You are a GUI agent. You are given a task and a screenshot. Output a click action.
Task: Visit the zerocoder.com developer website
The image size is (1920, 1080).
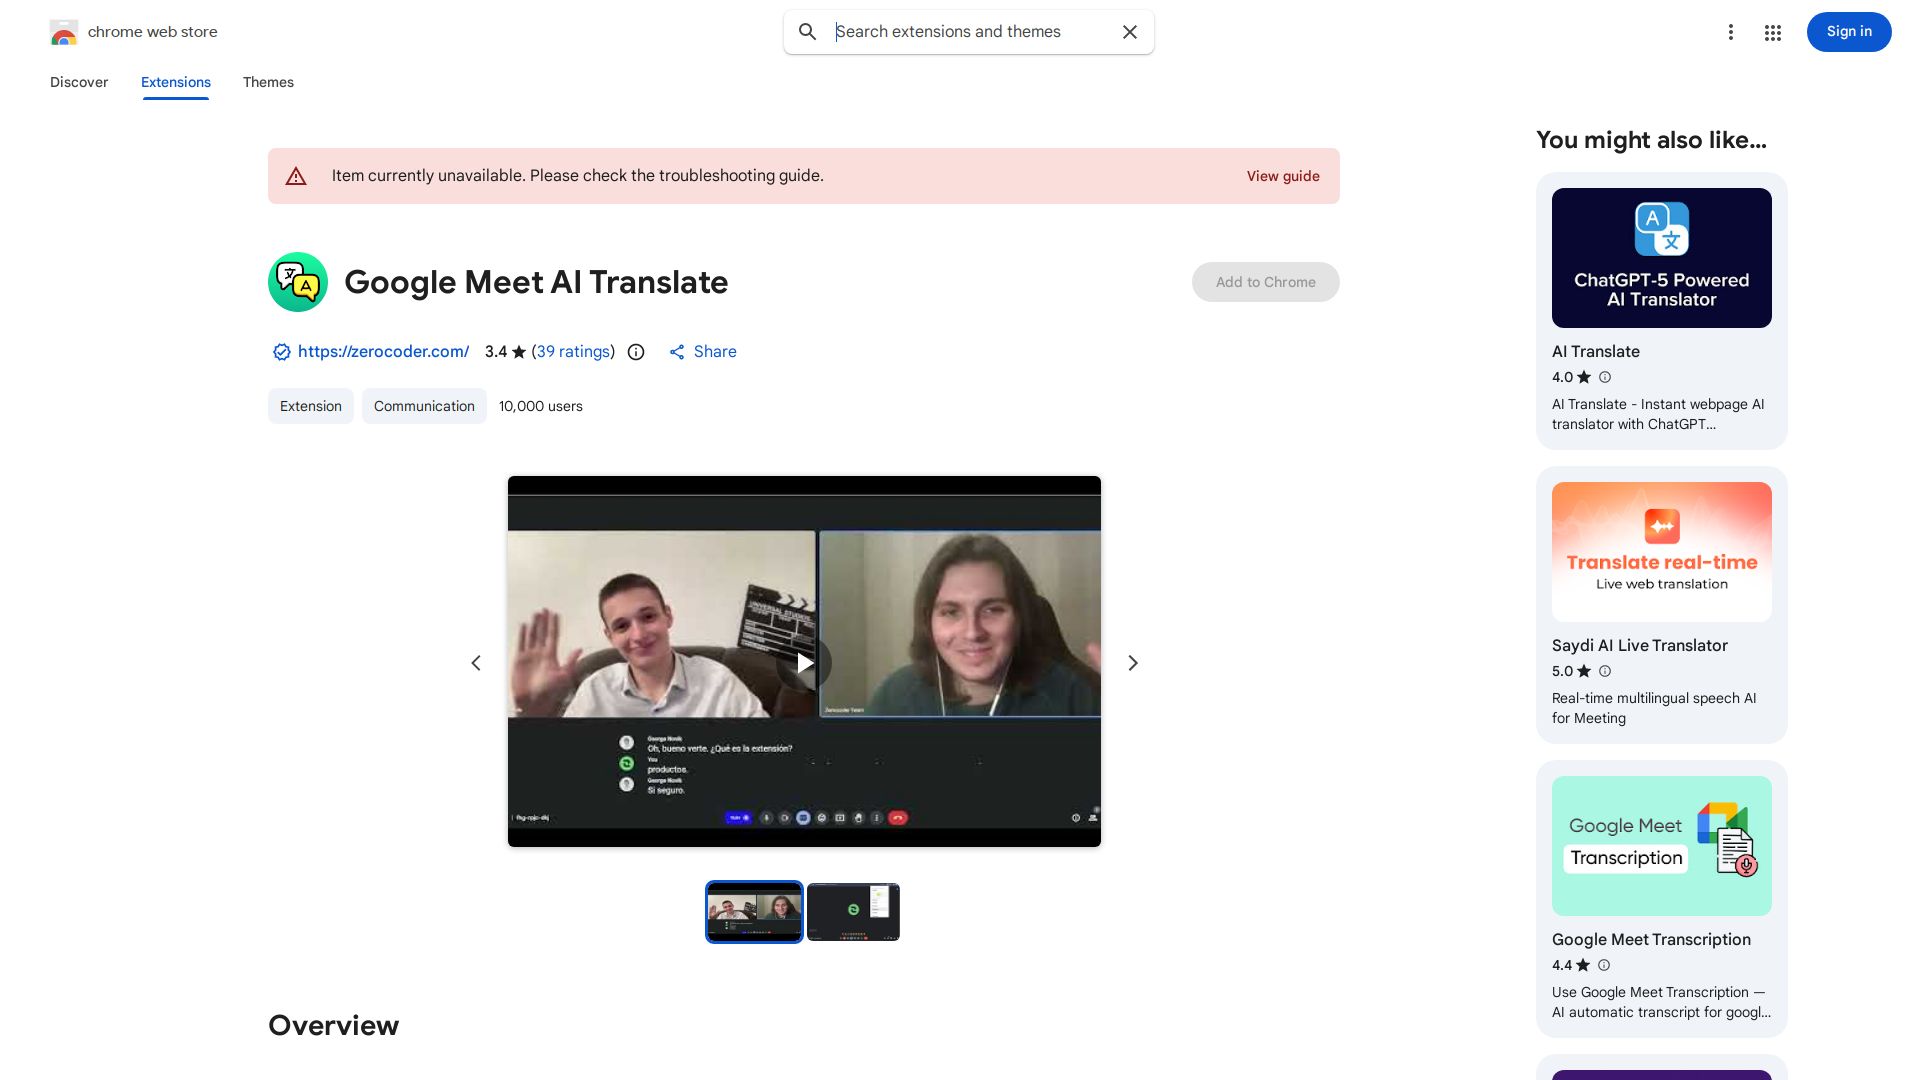(383, 351)
